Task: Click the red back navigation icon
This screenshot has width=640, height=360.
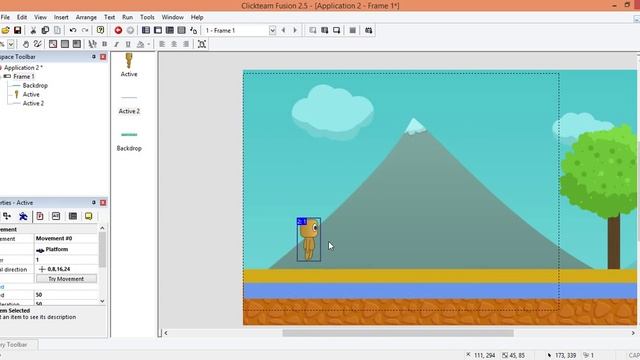Action: (118, 30)
